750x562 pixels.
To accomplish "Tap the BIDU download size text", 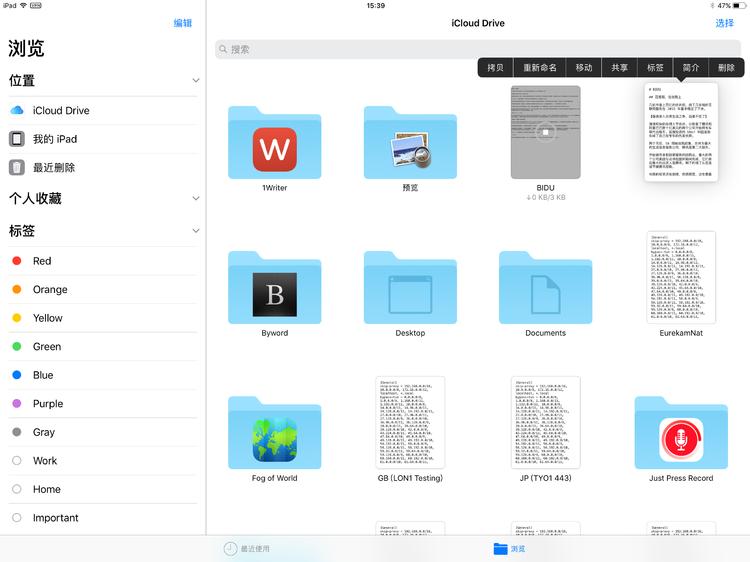I will pyautogui.click(x=545, y=197).
